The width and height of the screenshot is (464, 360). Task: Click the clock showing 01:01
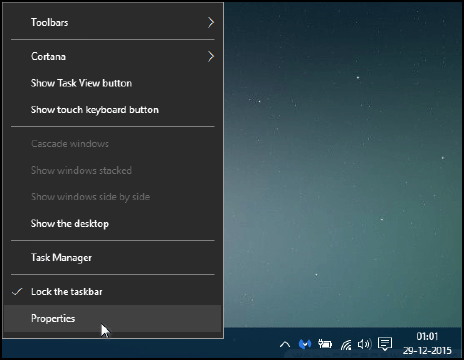click(x=427, y=336)
